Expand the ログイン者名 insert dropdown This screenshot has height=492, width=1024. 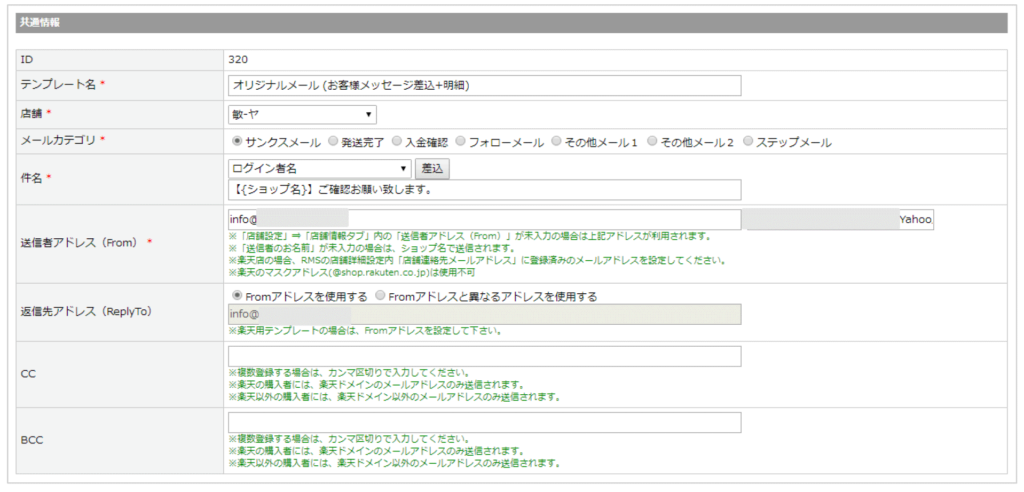(320, 168)
